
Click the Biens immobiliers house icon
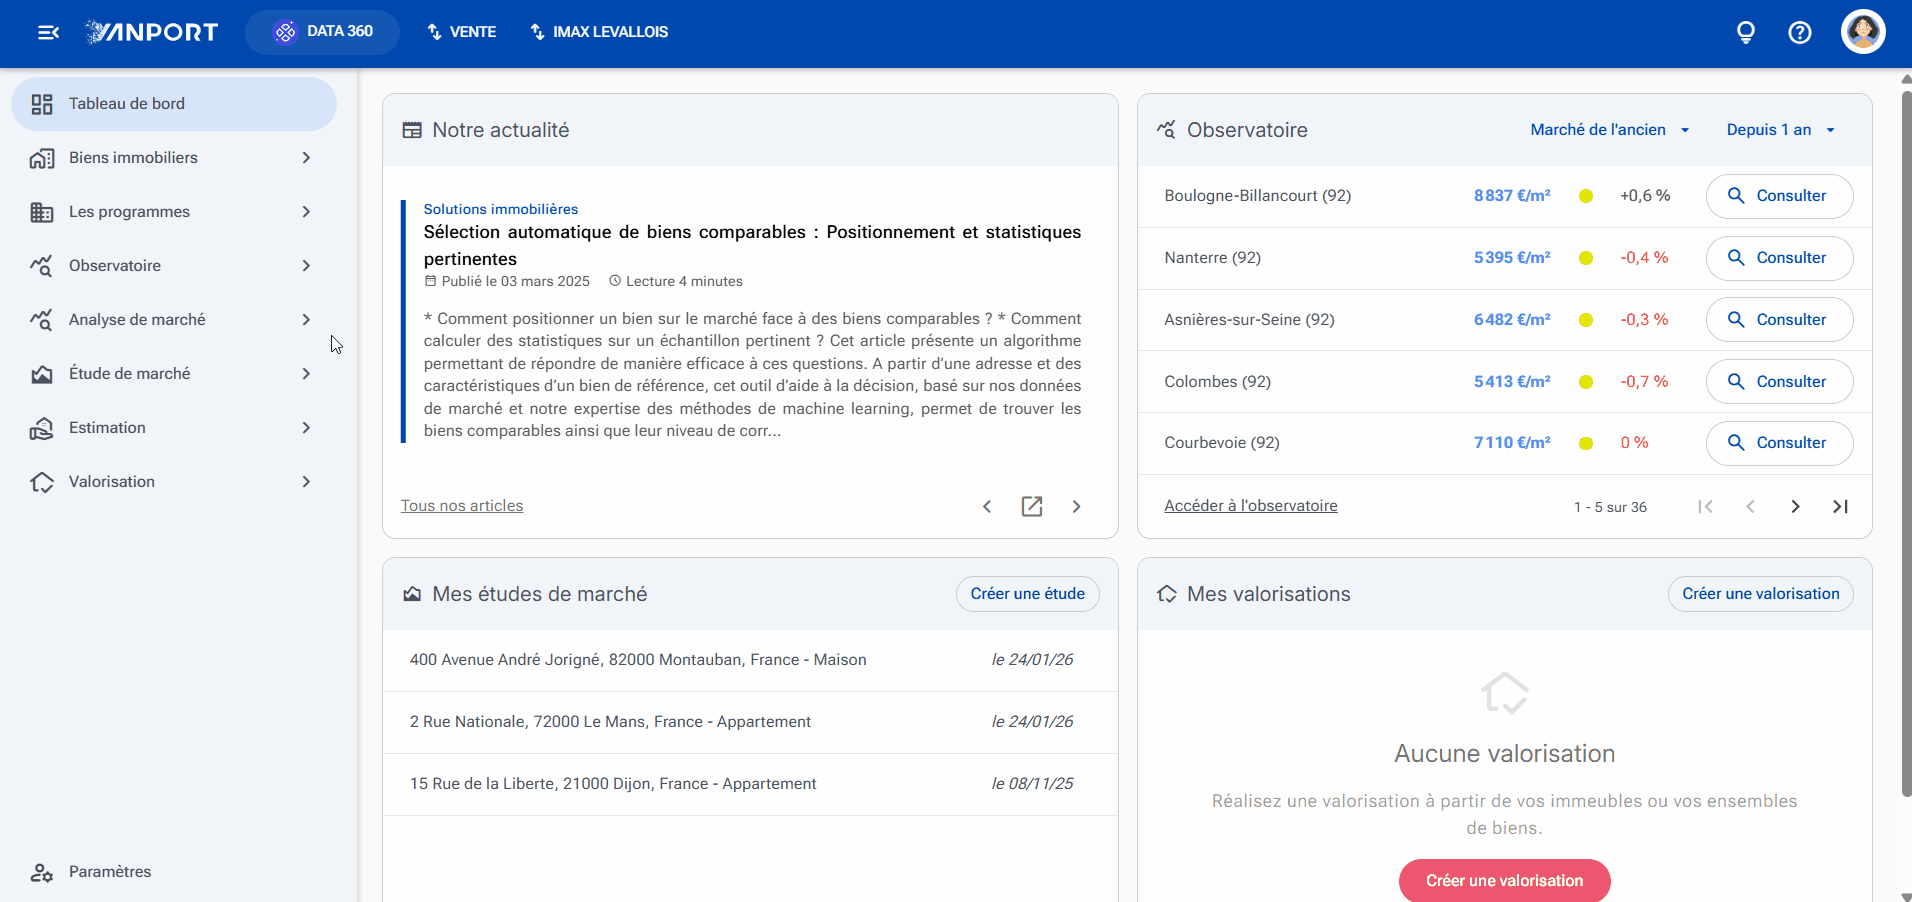(42, 158)
